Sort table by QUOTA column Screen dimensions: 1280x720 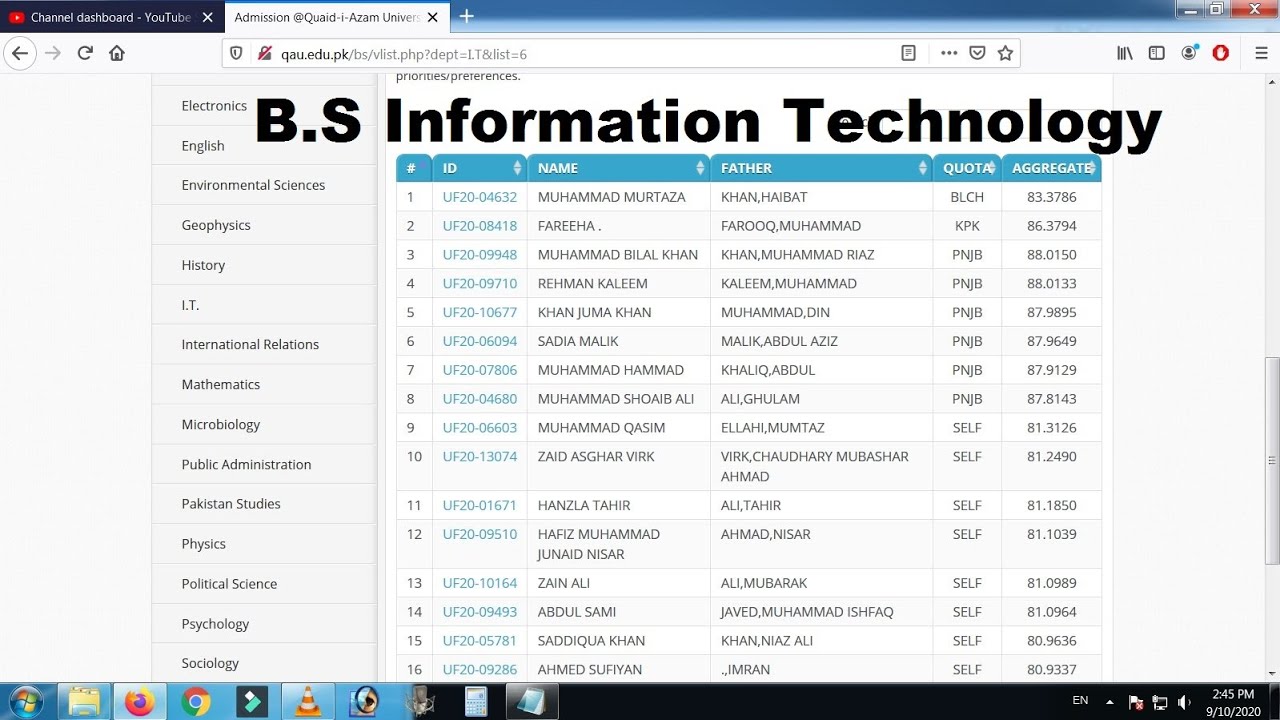(x=967, y=168)
